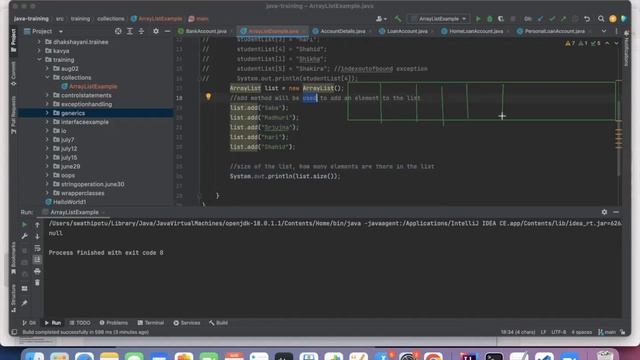640x360 pixels.
Task: Open run configuration wrench in Run panel
Action: pos(24,236)
